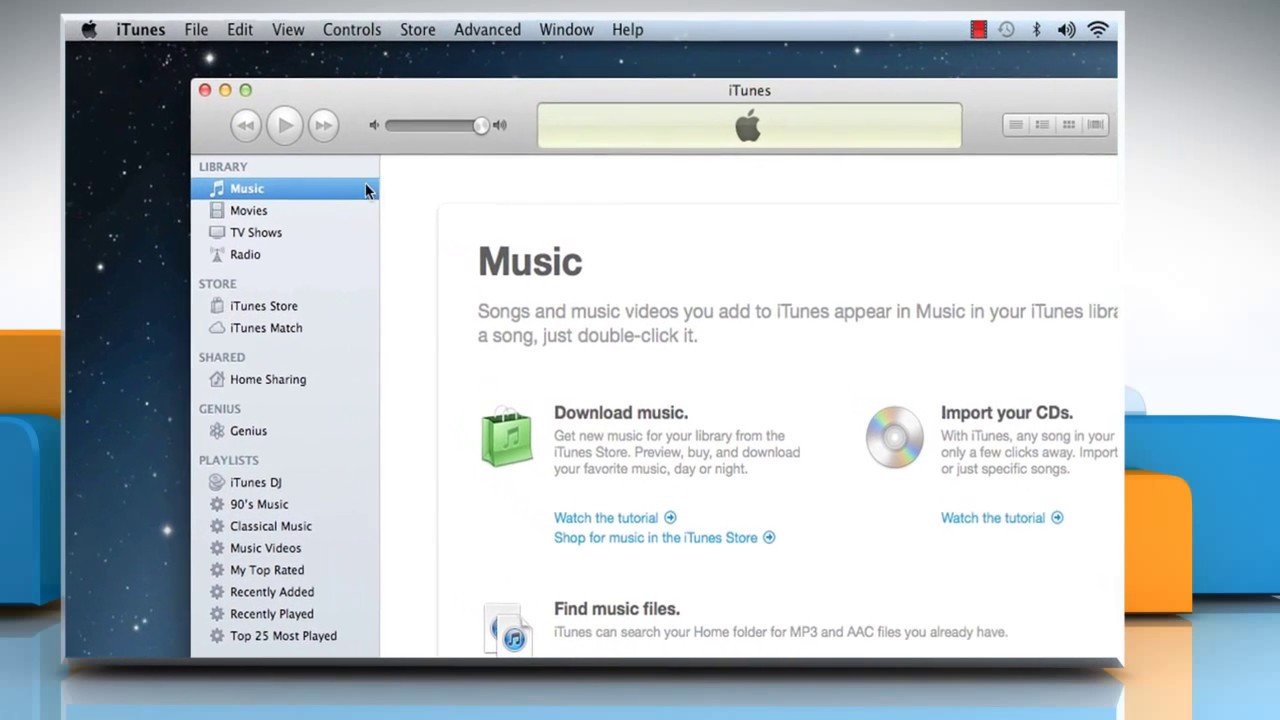Open the Music Videos playlist

pyautogui.click(x=285, y=548)
